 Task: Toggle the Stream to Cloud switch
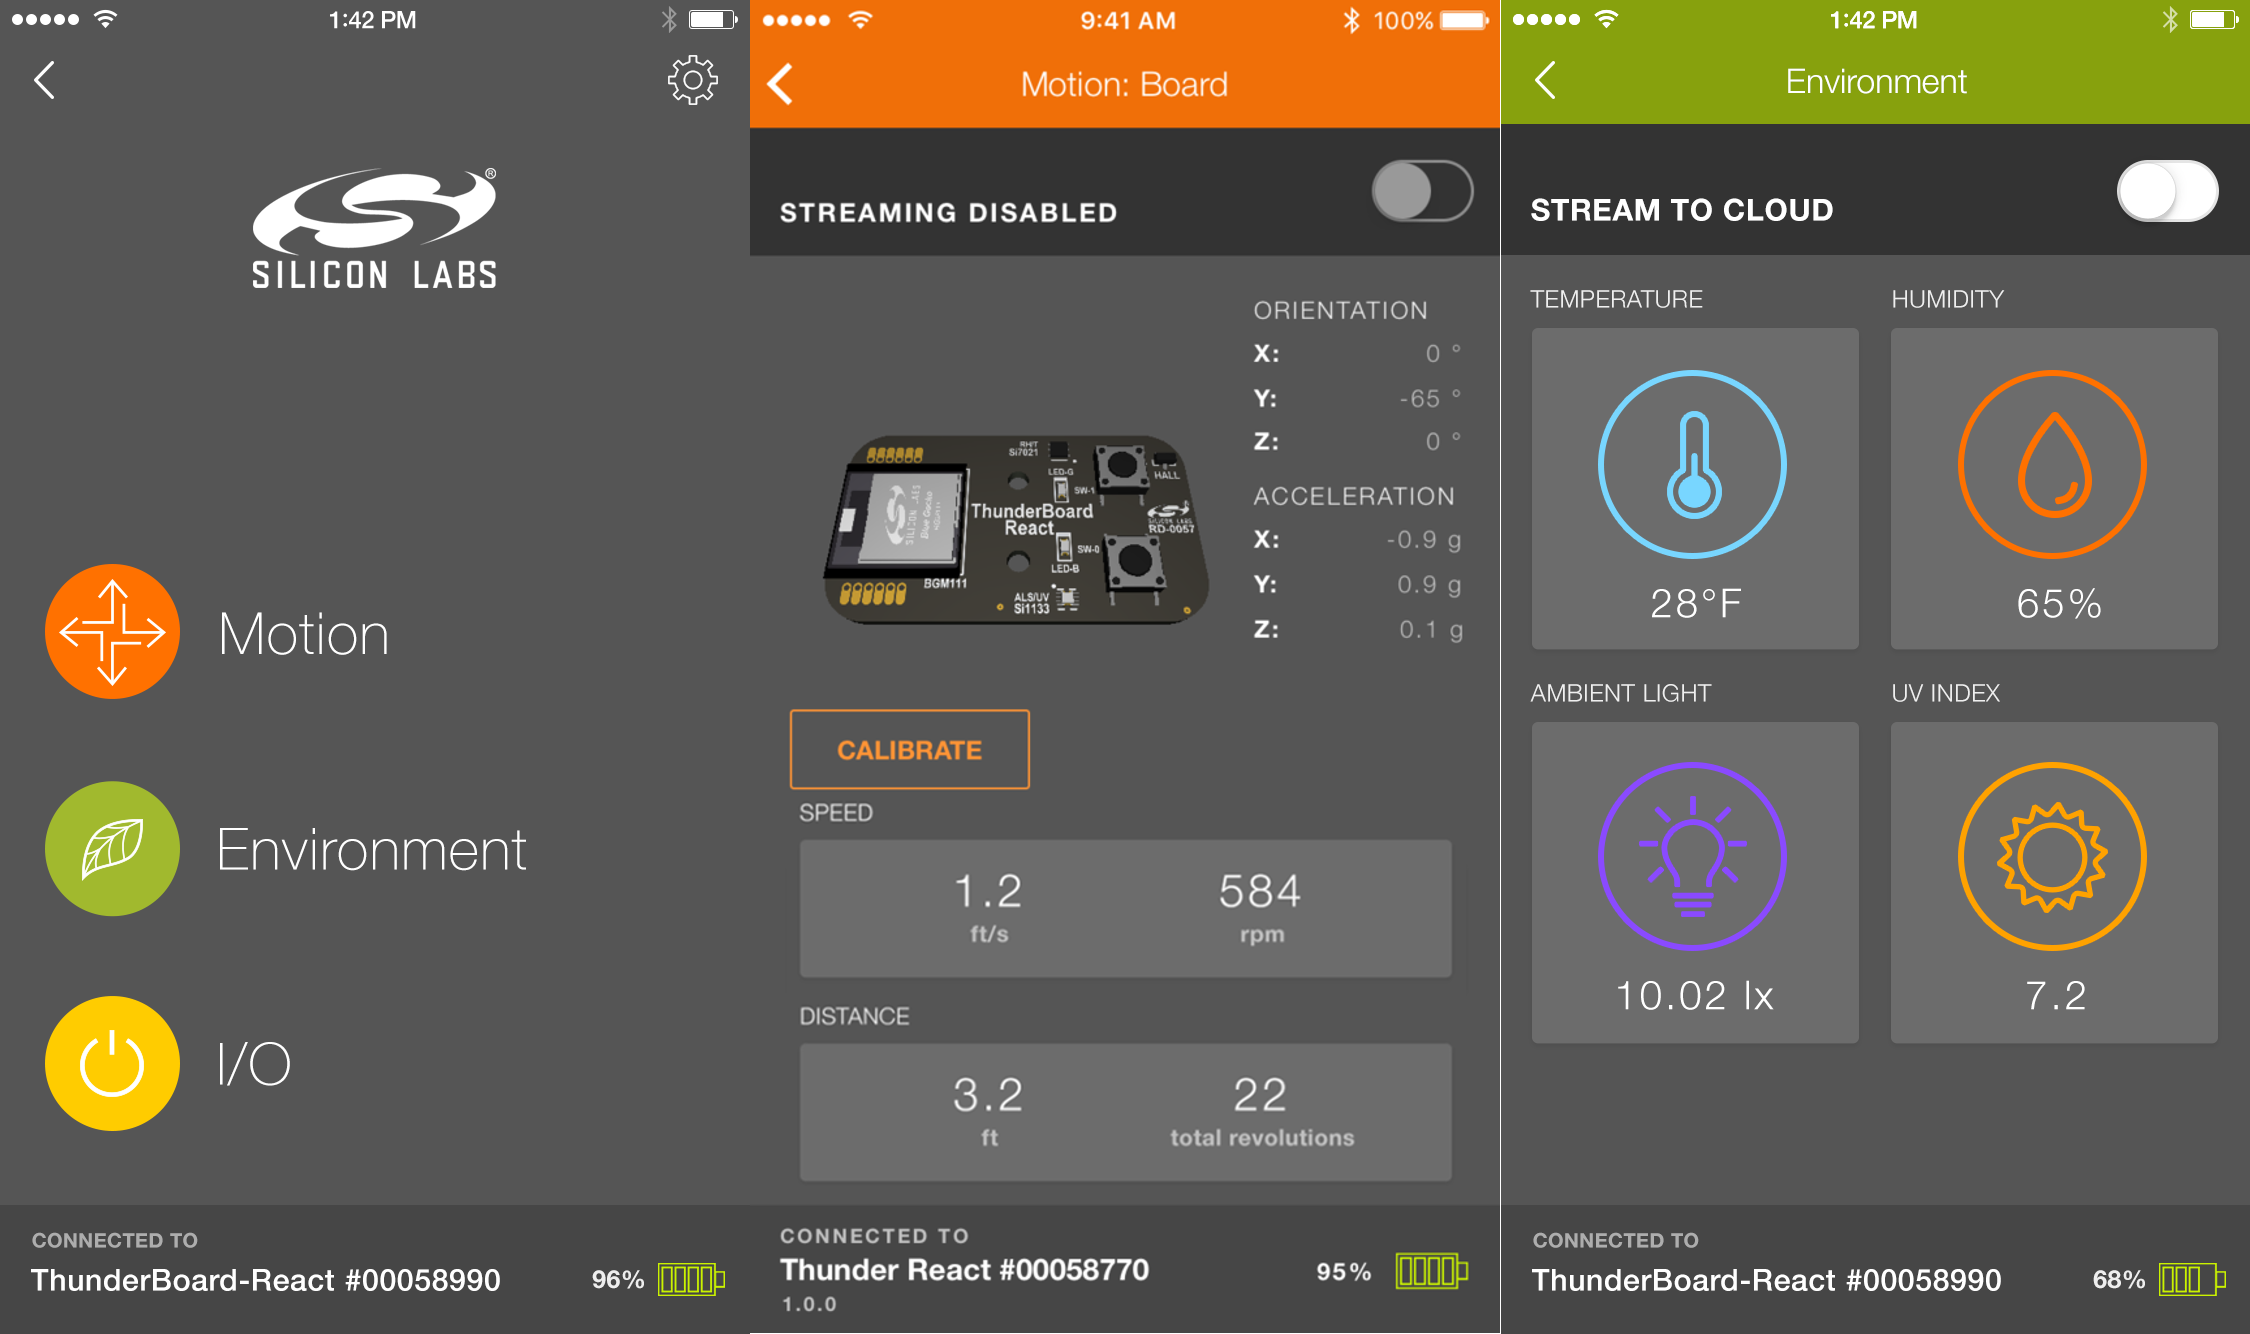(2167, 191)
